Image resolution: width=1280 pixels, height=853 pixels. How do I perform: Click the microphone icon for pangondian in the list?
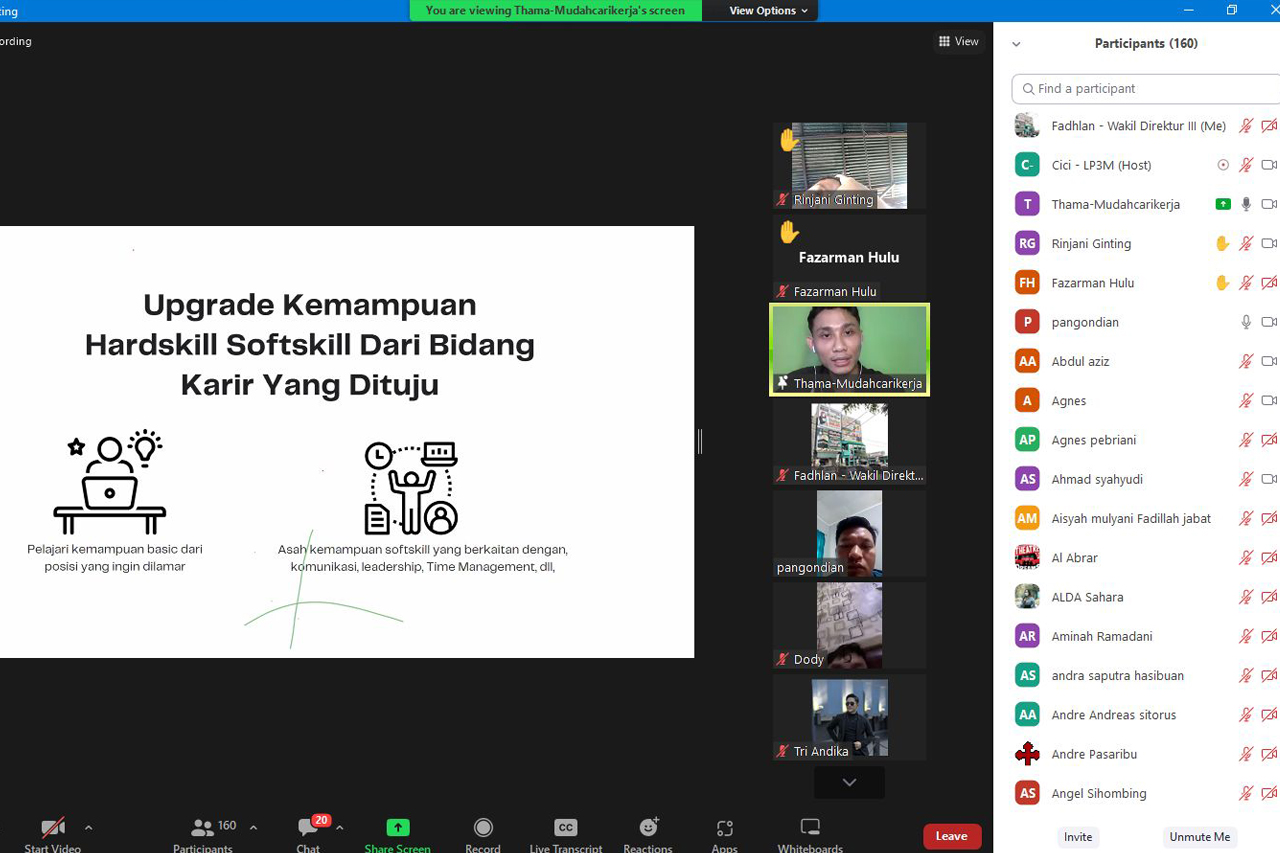tap(1246, 322)
